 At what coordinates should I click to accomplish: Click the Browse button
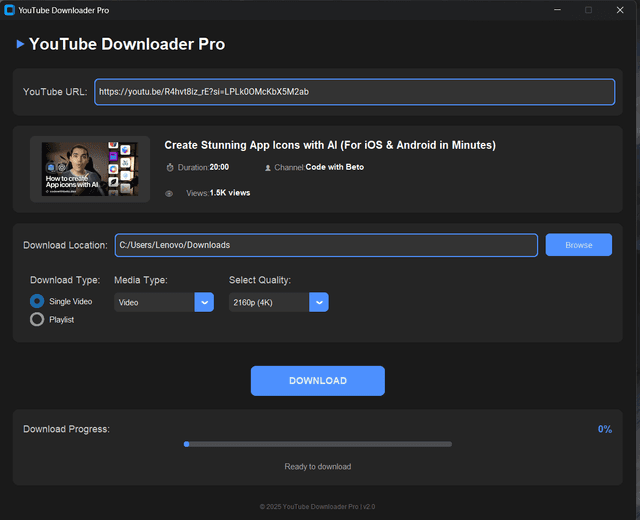pyautogui.click(x=579, y=245)
